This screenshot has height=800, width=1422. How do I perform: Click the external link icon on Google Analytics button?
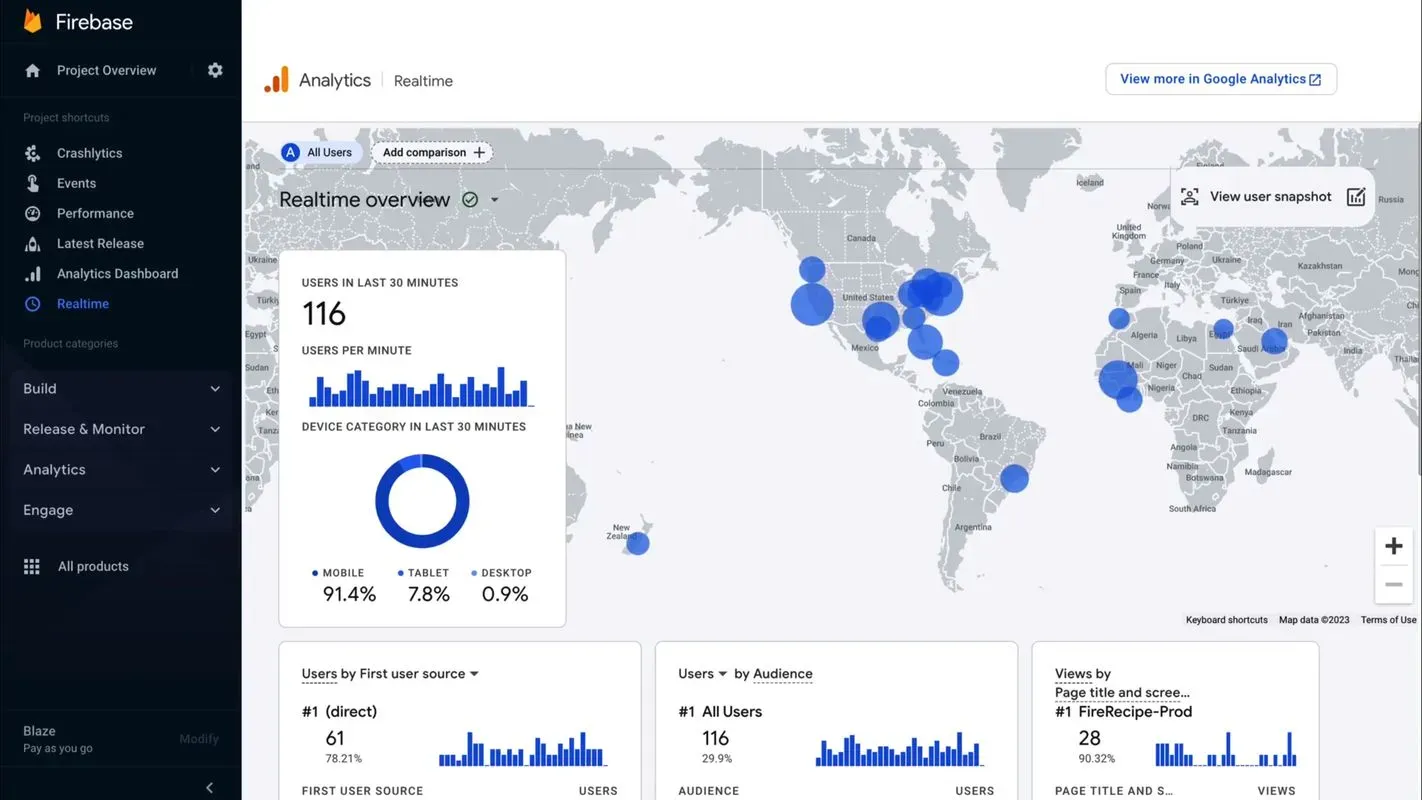point(1315,80)
